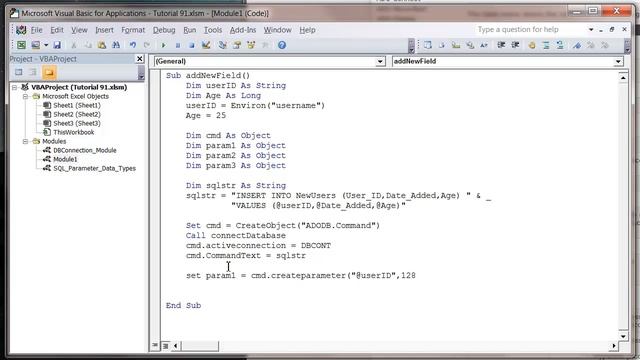Image resolution: width=640 pixels, height=360 pixels.
Task: Click the Complete Word icon
Action: click(484, 45)
